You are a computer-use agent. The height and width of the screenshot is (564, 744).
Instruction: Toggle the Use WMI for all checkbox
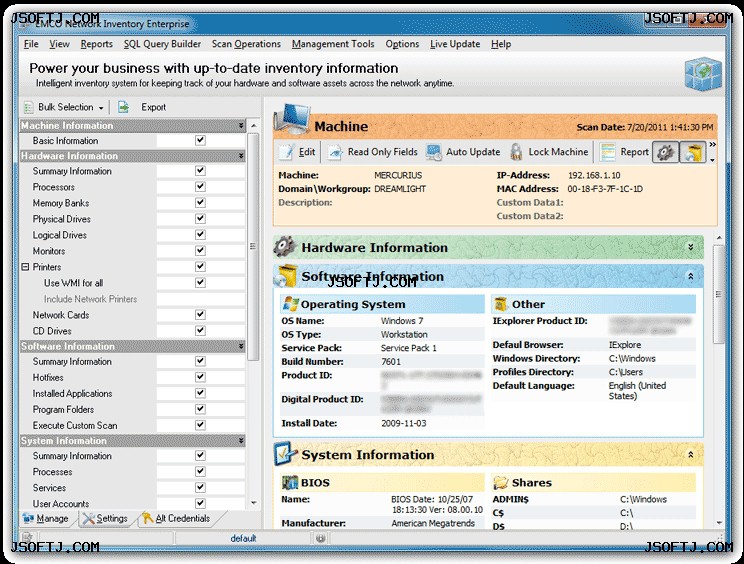pyautogui.click(x=200, y=283)
